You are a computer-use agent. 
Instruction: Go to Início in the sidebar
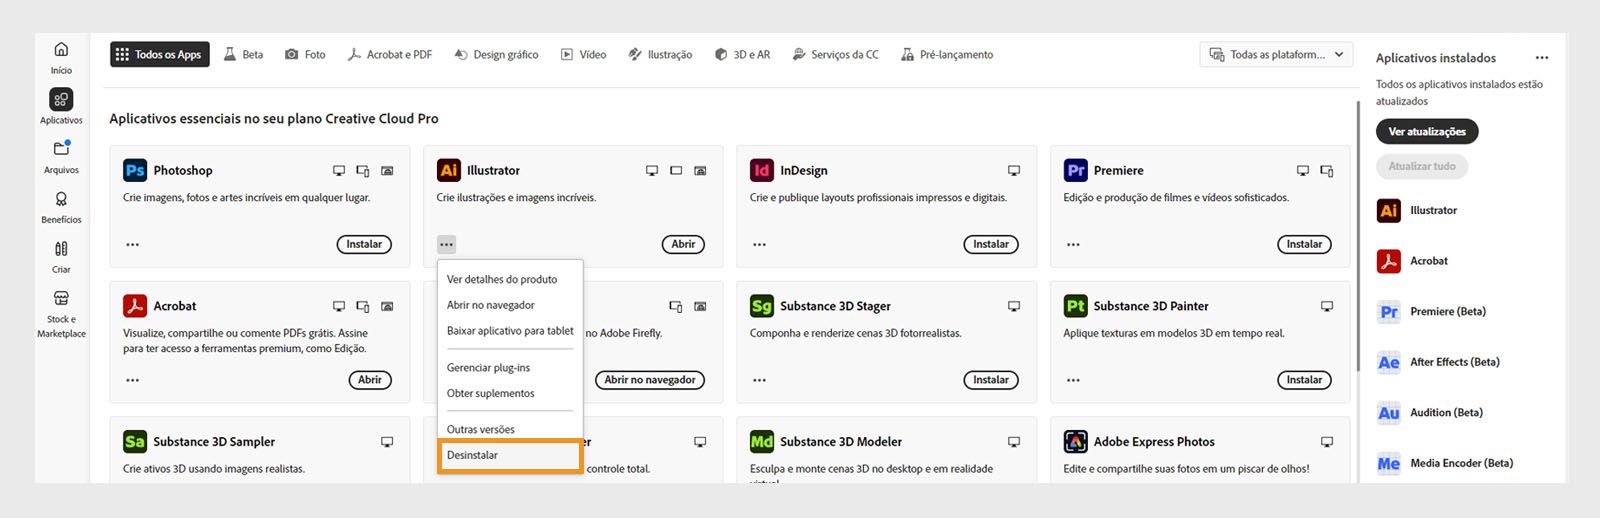coord(61,58)
